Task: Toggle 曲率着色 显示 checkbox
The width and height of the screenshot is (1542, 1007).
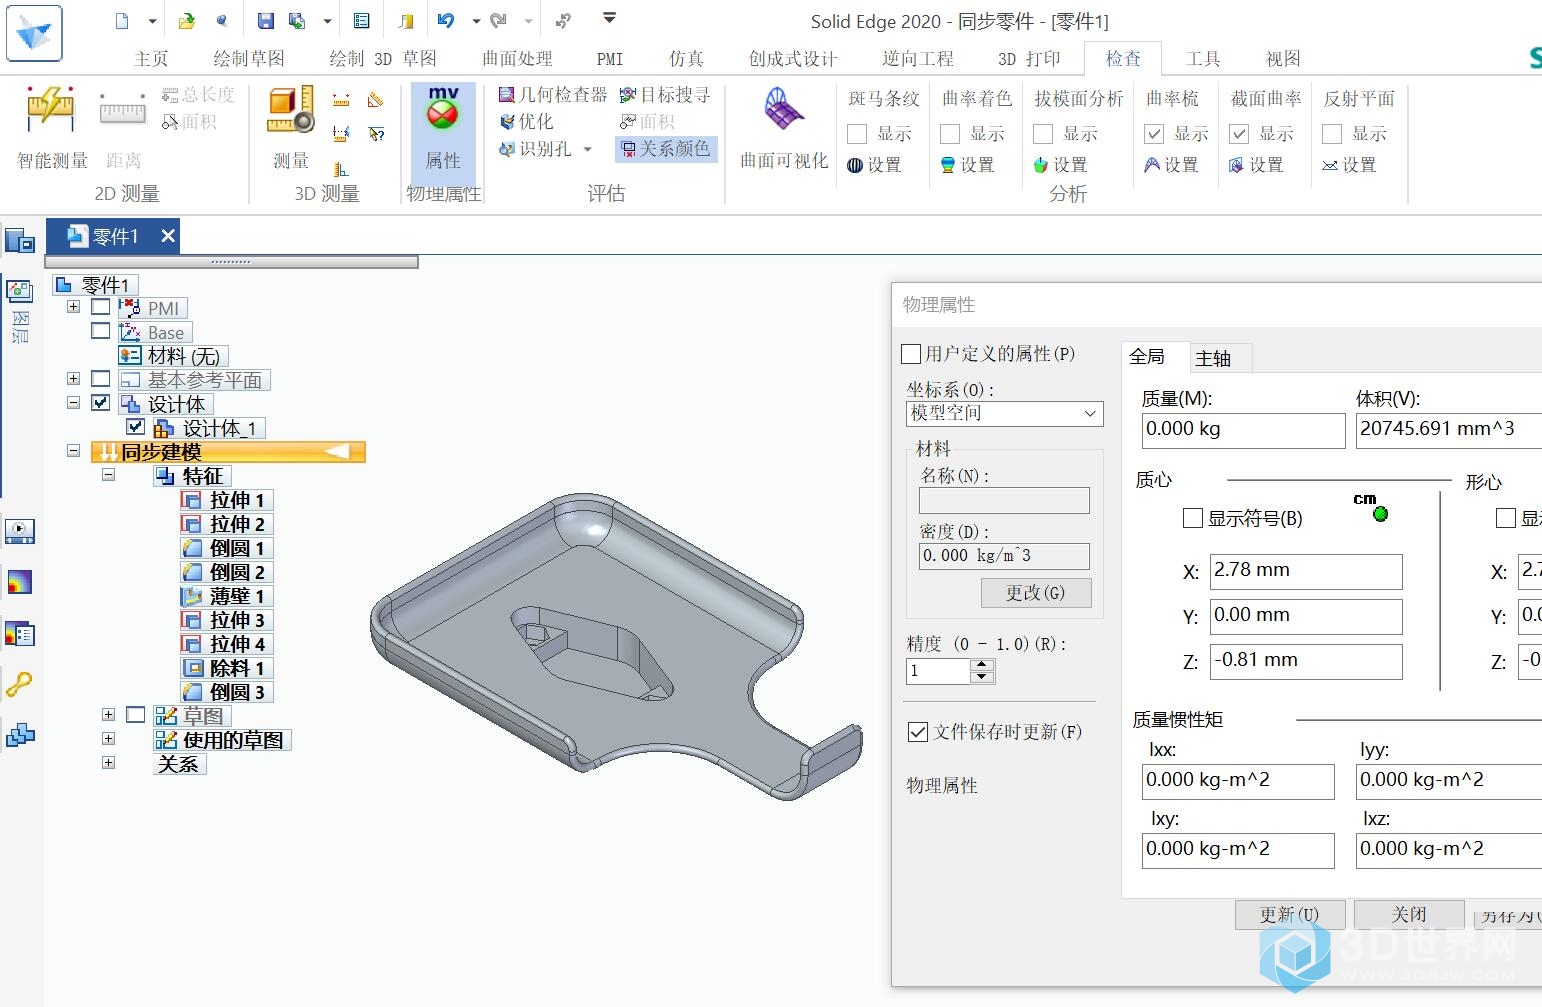Action: click(x=951, y=134)
